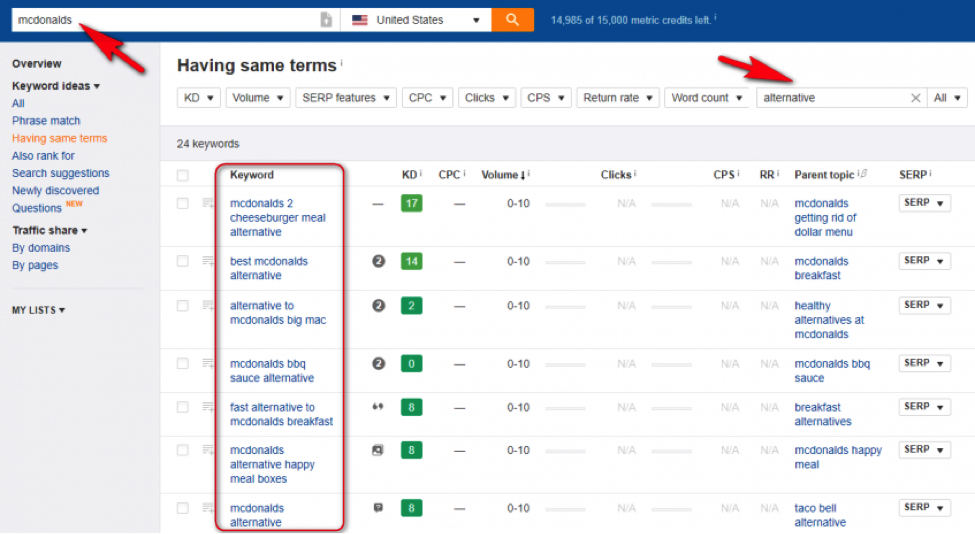The width and height of the screenshot is (975, 534).
Task: Clear the 'alternative' filter with X icon
Action: pyautogui.click(x=915, y=98)
